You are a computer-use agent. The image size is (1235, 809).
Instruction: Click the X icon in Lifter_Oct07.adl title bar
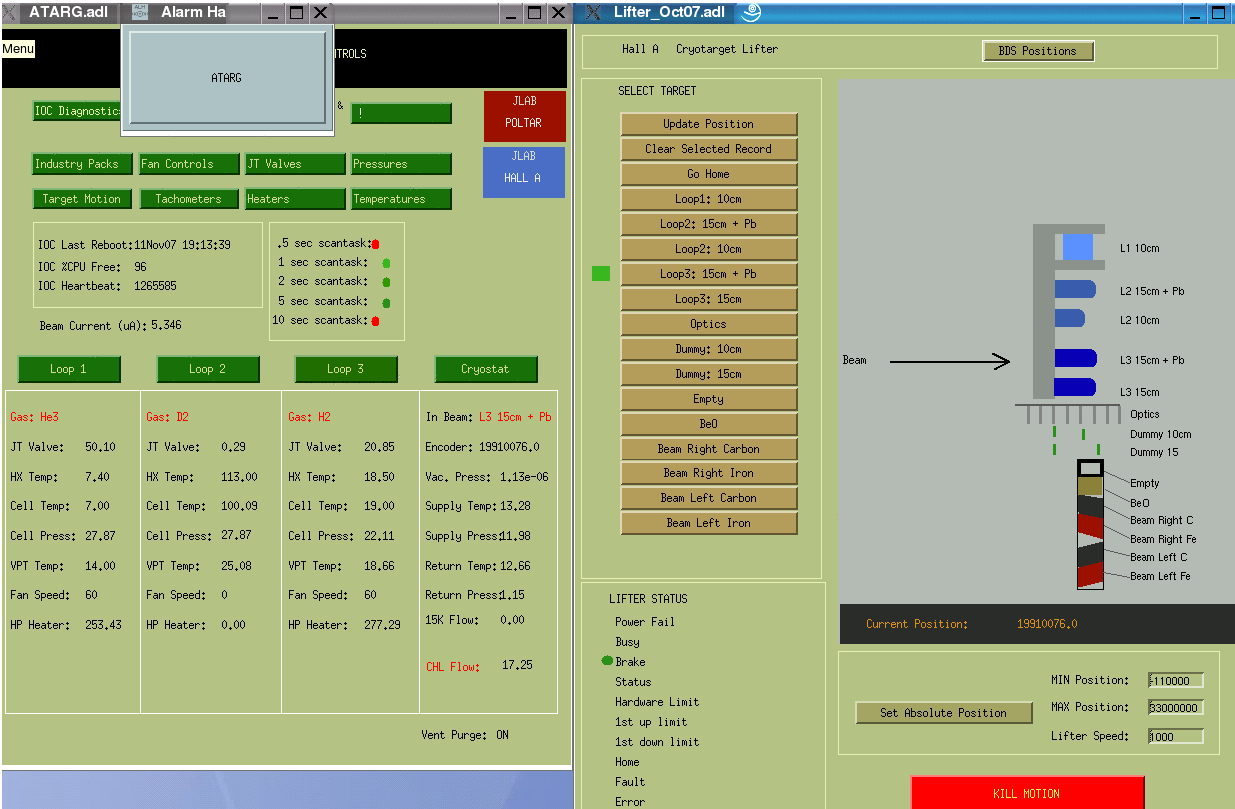593,12
